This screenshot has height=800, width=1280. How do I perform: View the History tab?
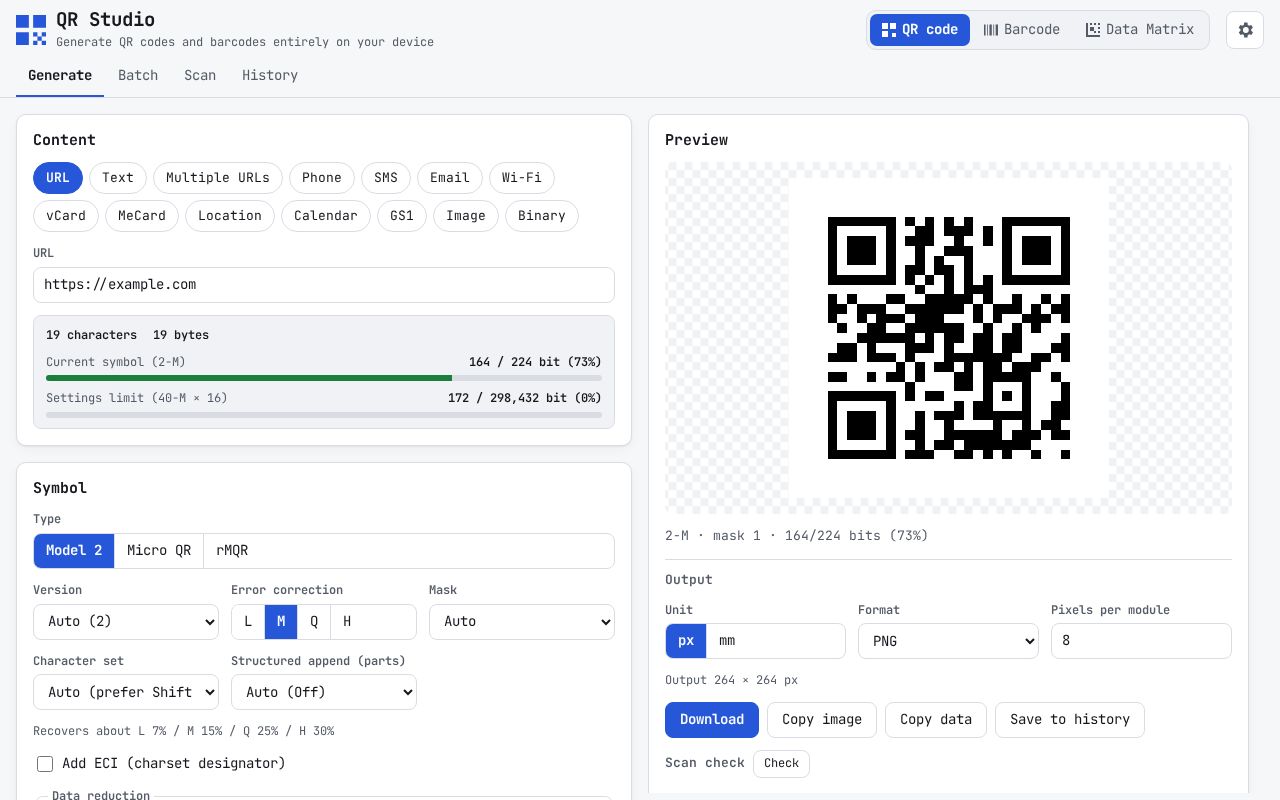270,76
